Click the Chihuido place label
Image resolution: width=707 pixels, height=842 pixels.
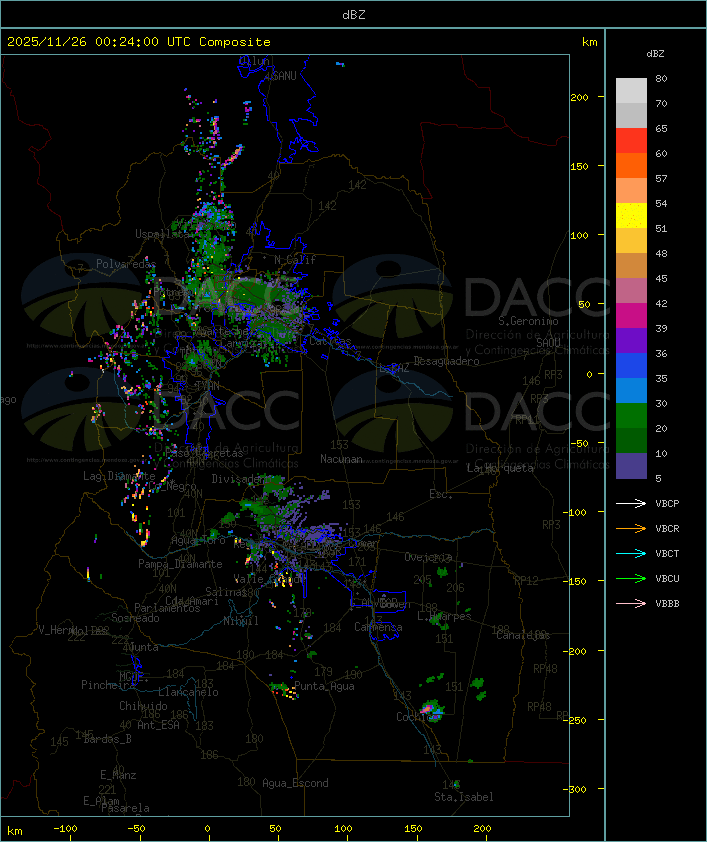click(x=143, y=706)
